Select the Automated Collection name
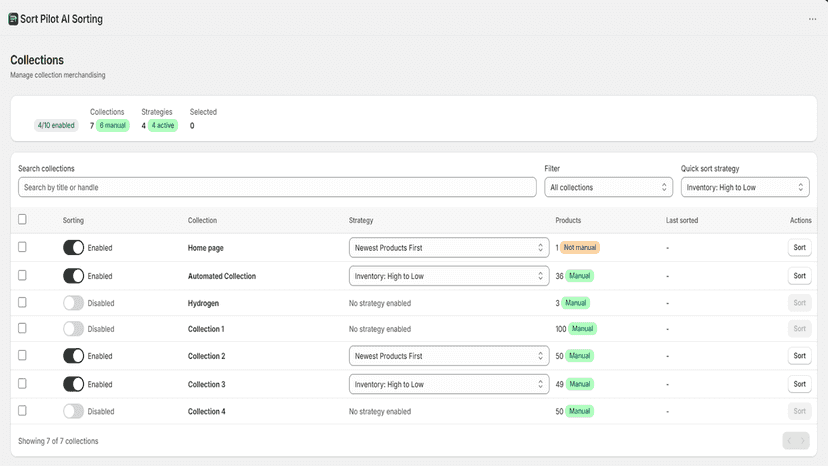 pos(222,276)
